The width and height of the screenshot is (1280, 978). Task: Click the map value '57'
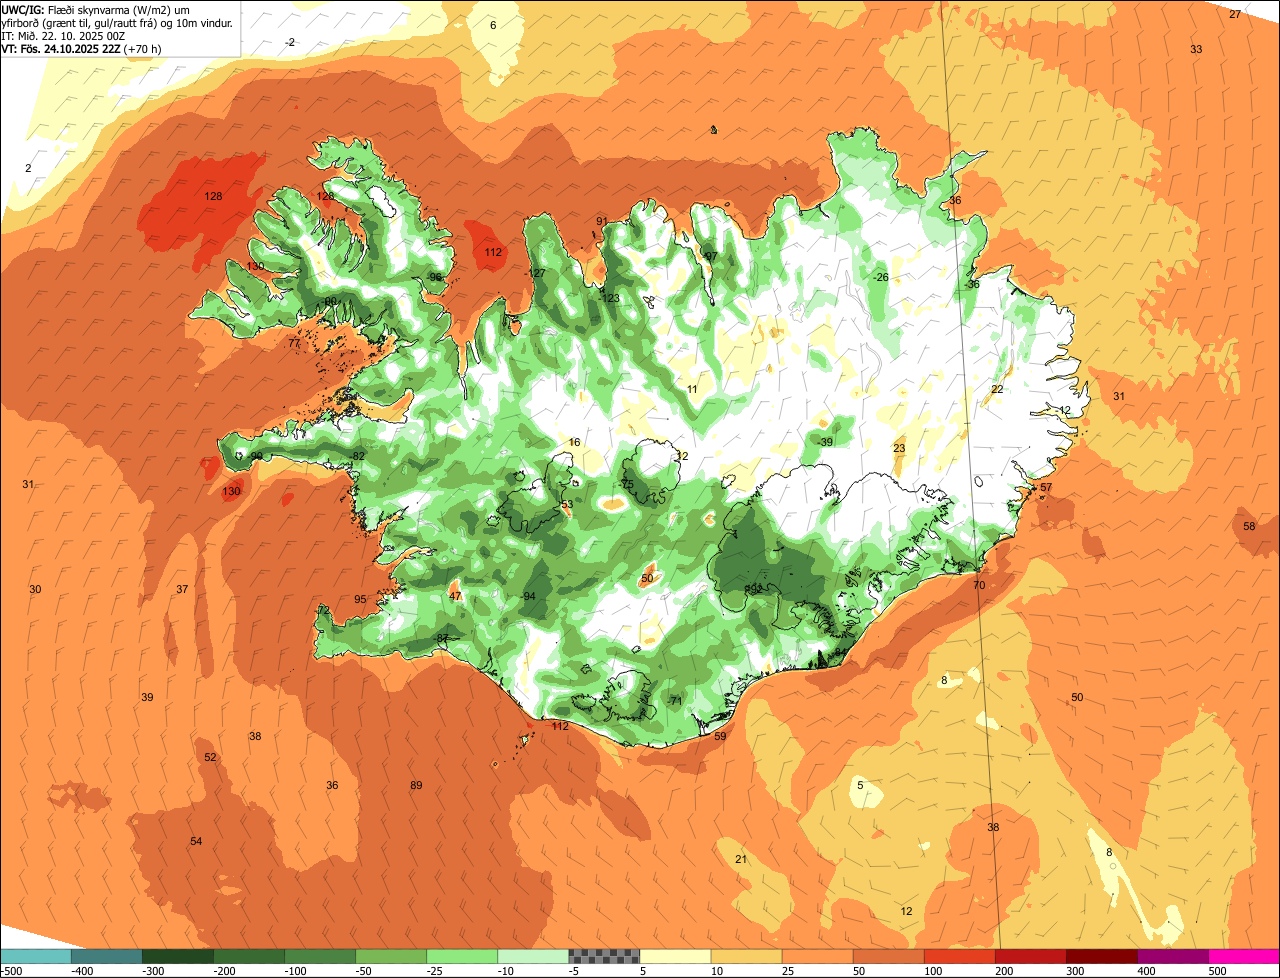(x=1046, y=487)
